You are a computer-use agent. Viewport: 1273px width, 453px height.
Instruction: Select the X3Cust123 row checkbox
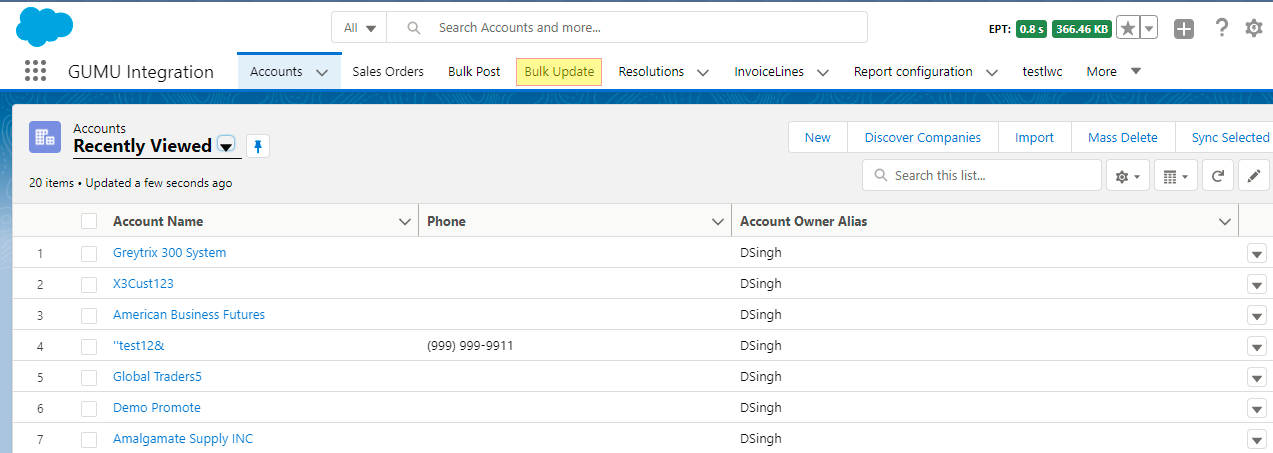90,284
